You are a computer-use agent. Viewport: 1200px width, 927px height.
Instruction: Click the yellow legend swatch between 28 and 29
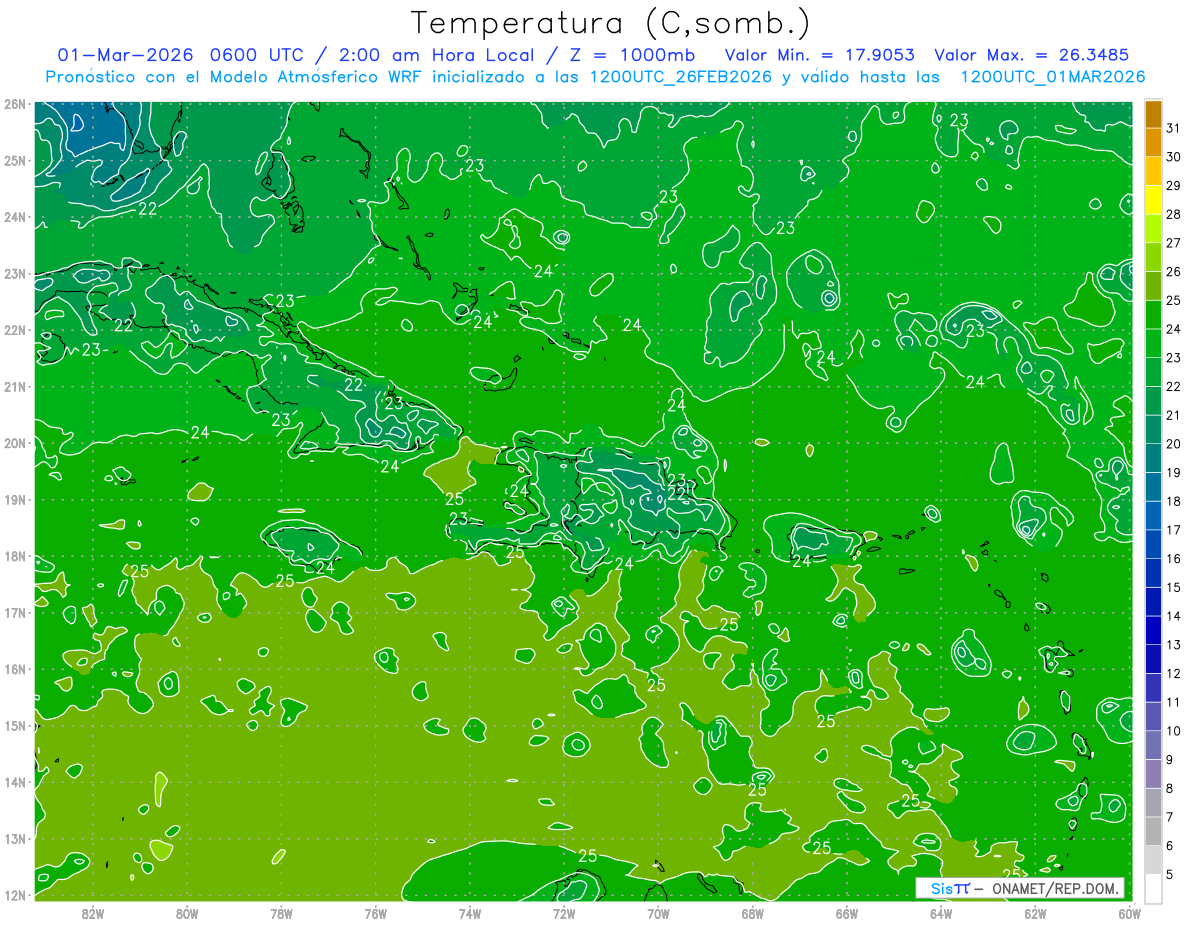1153,199
